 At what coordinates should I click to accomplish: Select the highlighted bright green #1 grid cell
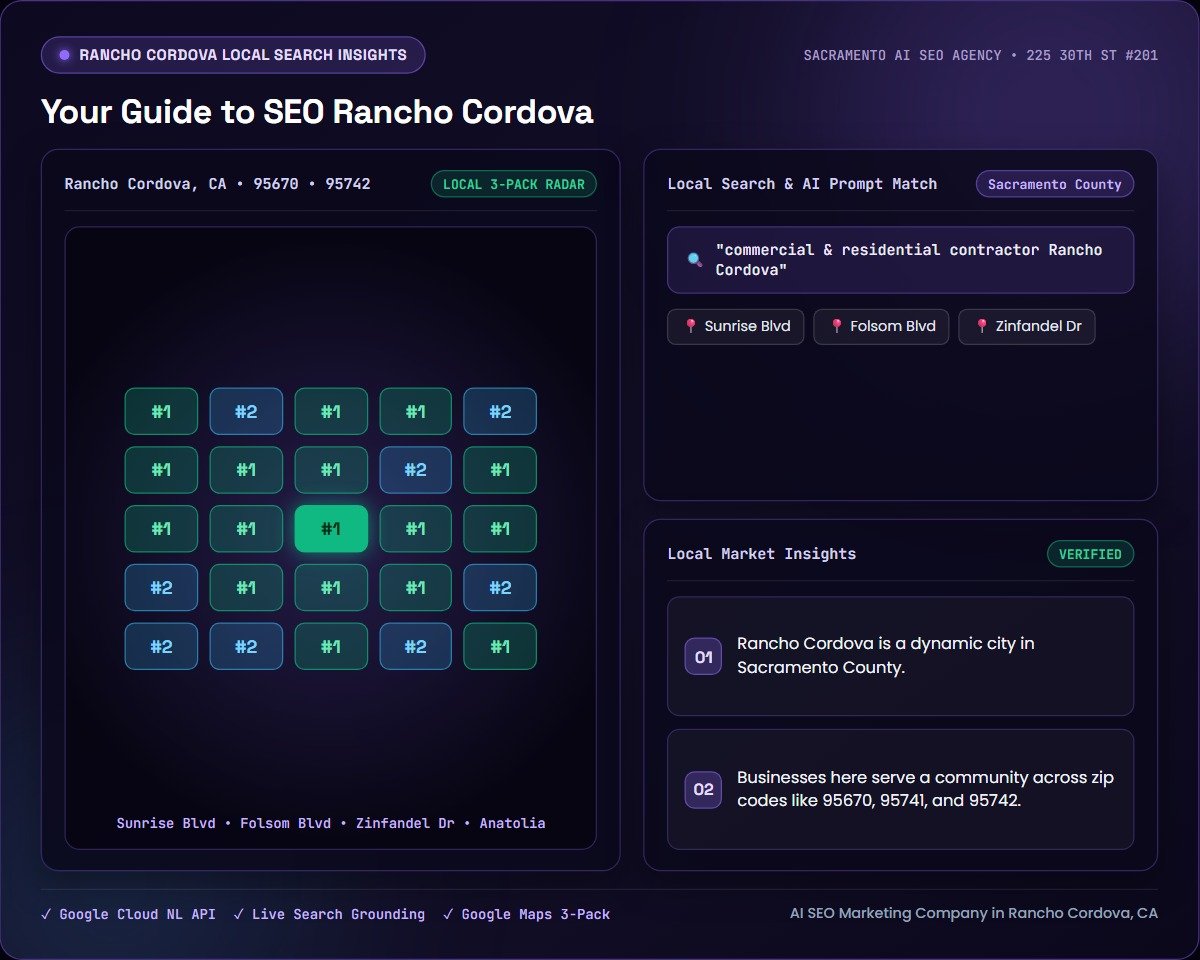click(331, 529)
